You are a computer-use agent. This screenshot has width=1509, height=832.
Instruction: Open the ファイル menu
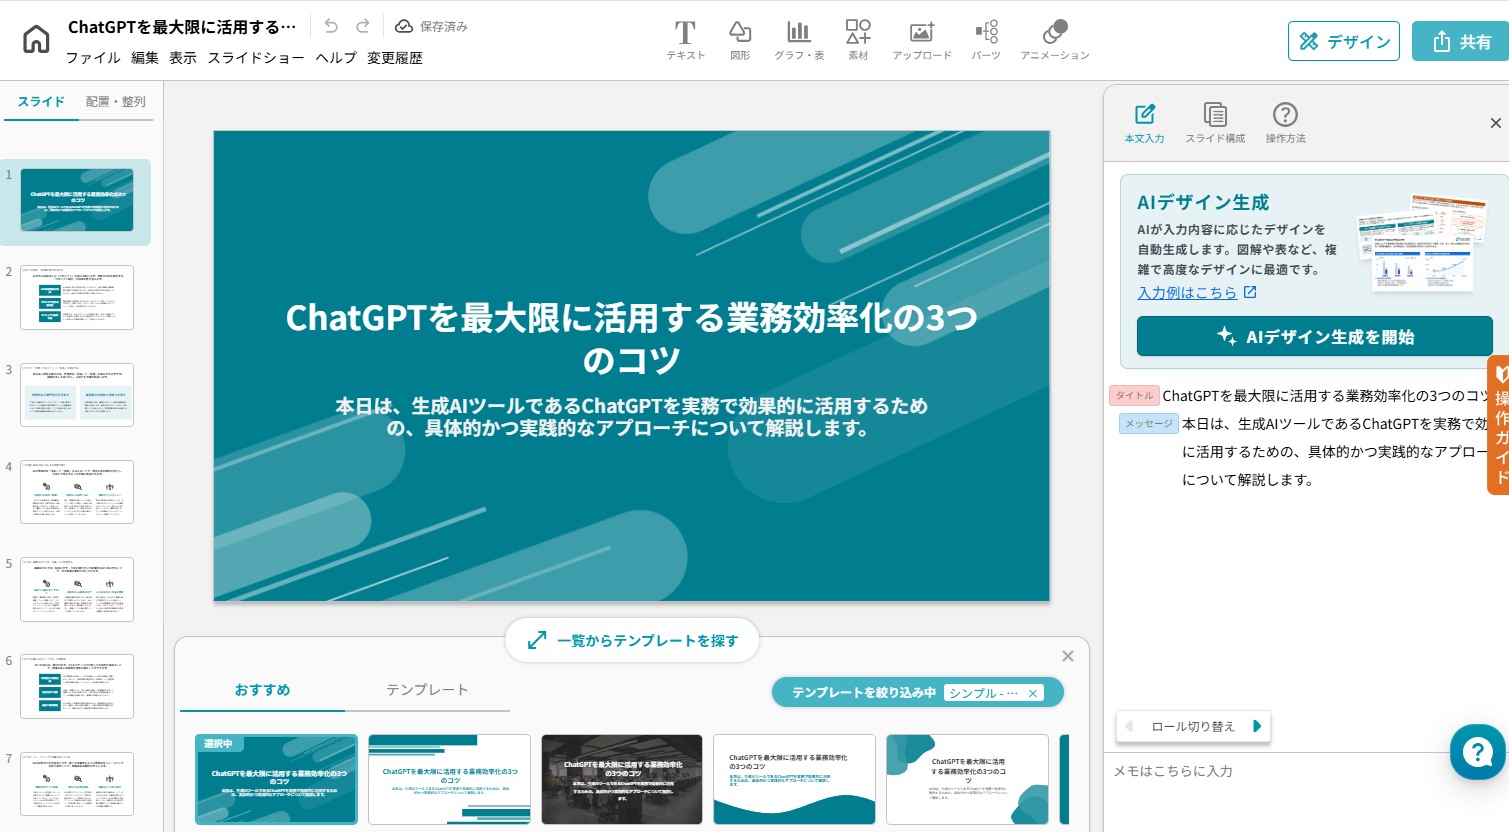tap(93, 58)
